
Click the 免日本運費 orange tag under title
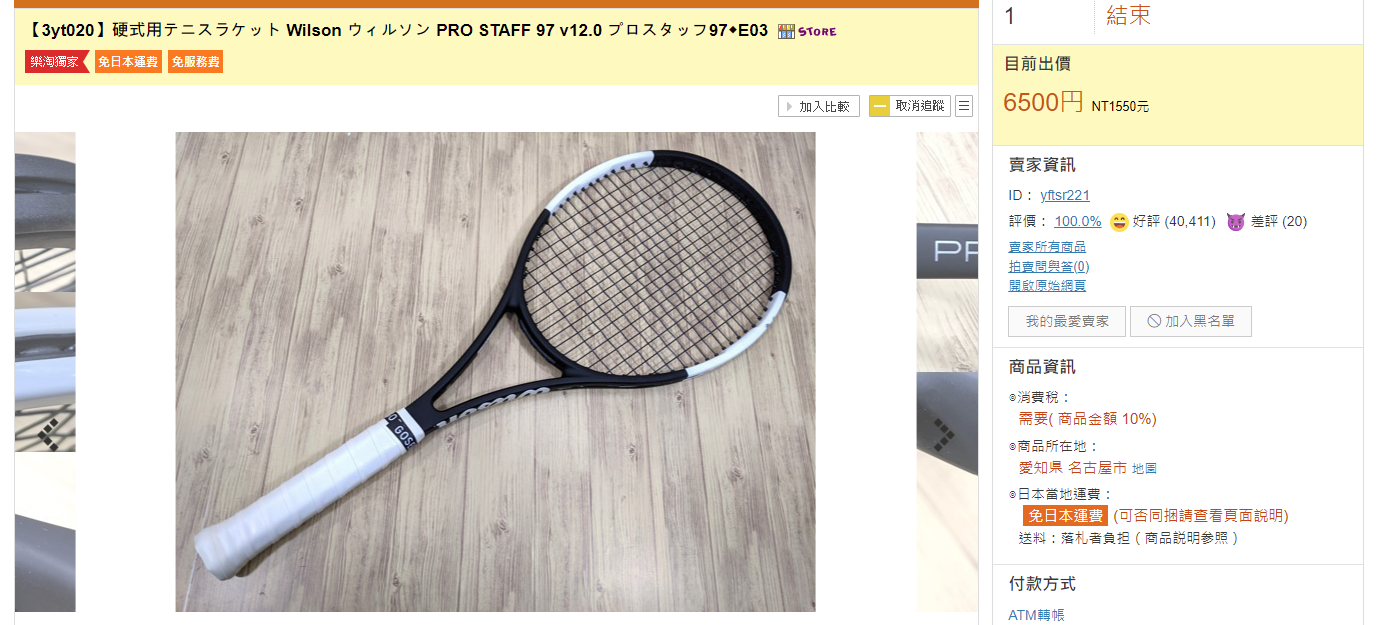128,62
